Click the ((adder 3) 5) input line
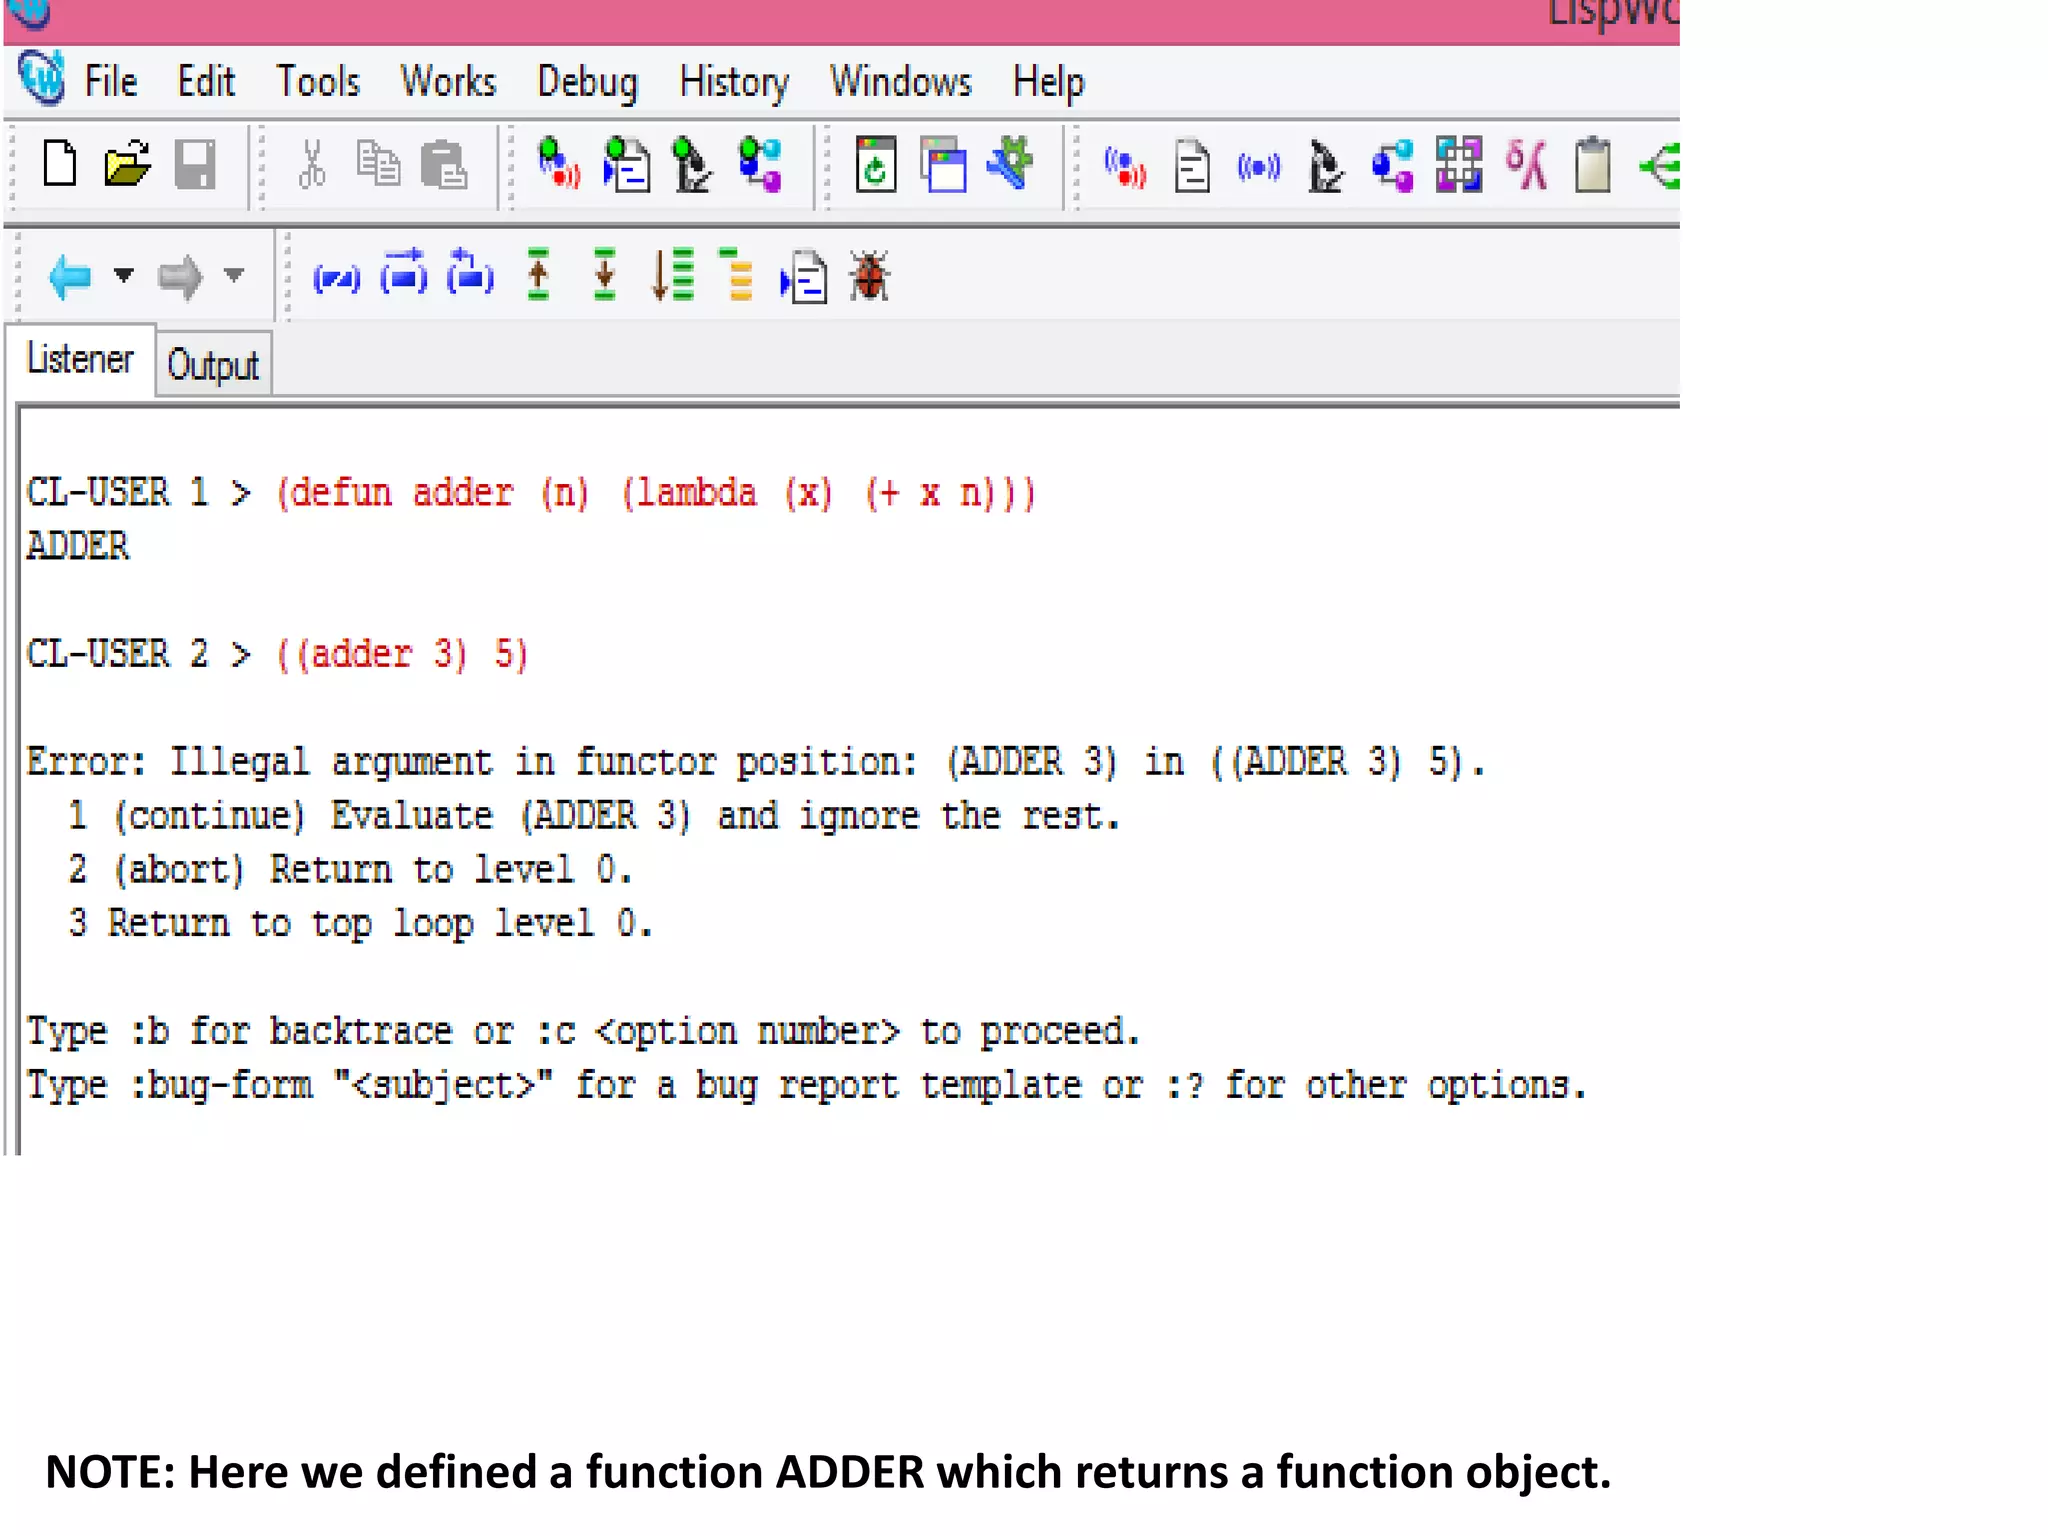 402,654
